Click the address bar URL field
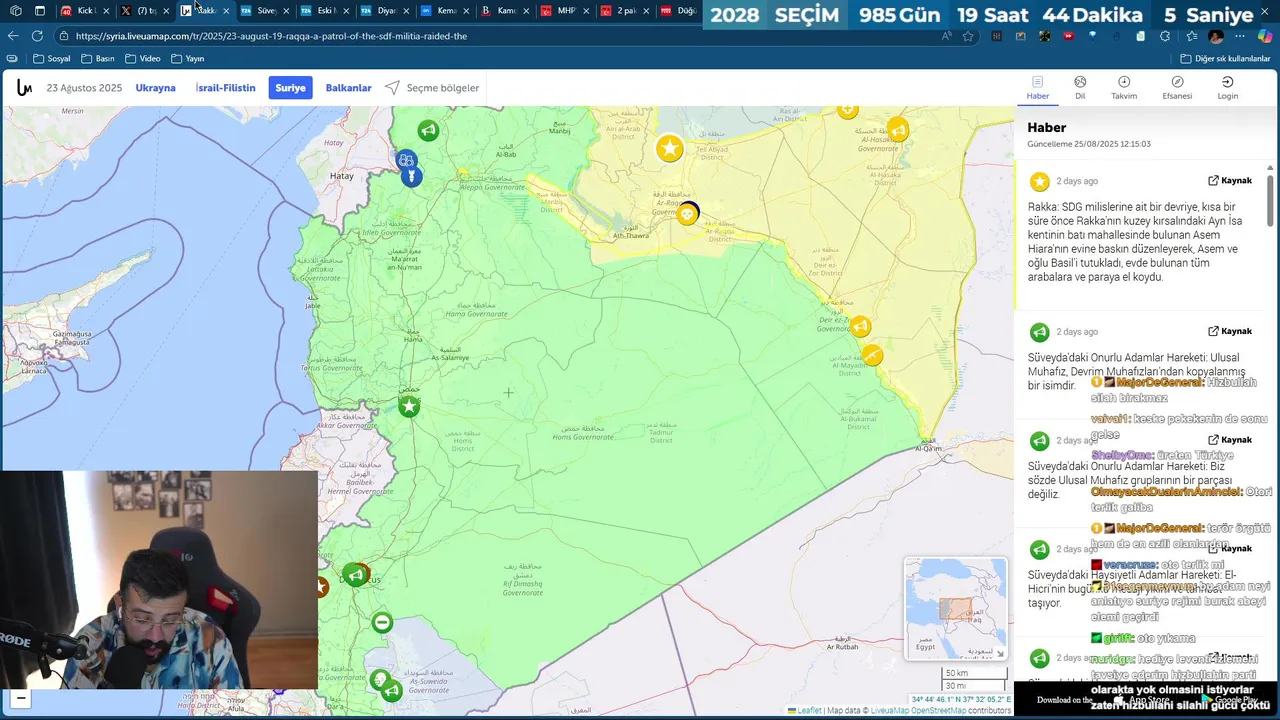The image size is (1280, 720). coord(500,36)
